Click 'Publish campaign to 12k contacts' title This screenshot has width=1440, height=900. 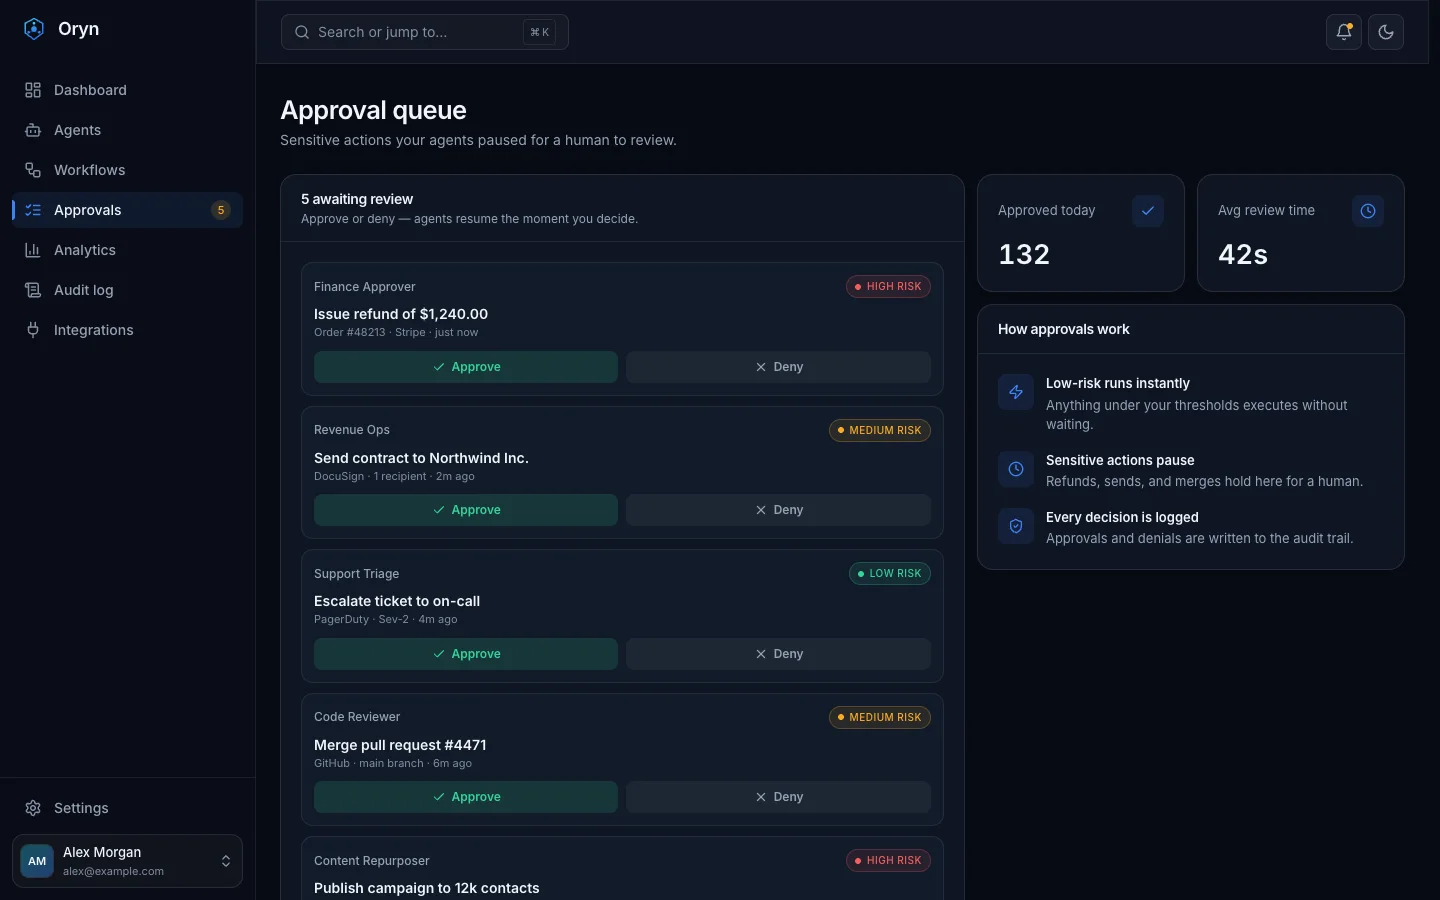click(x=426, y=888)
